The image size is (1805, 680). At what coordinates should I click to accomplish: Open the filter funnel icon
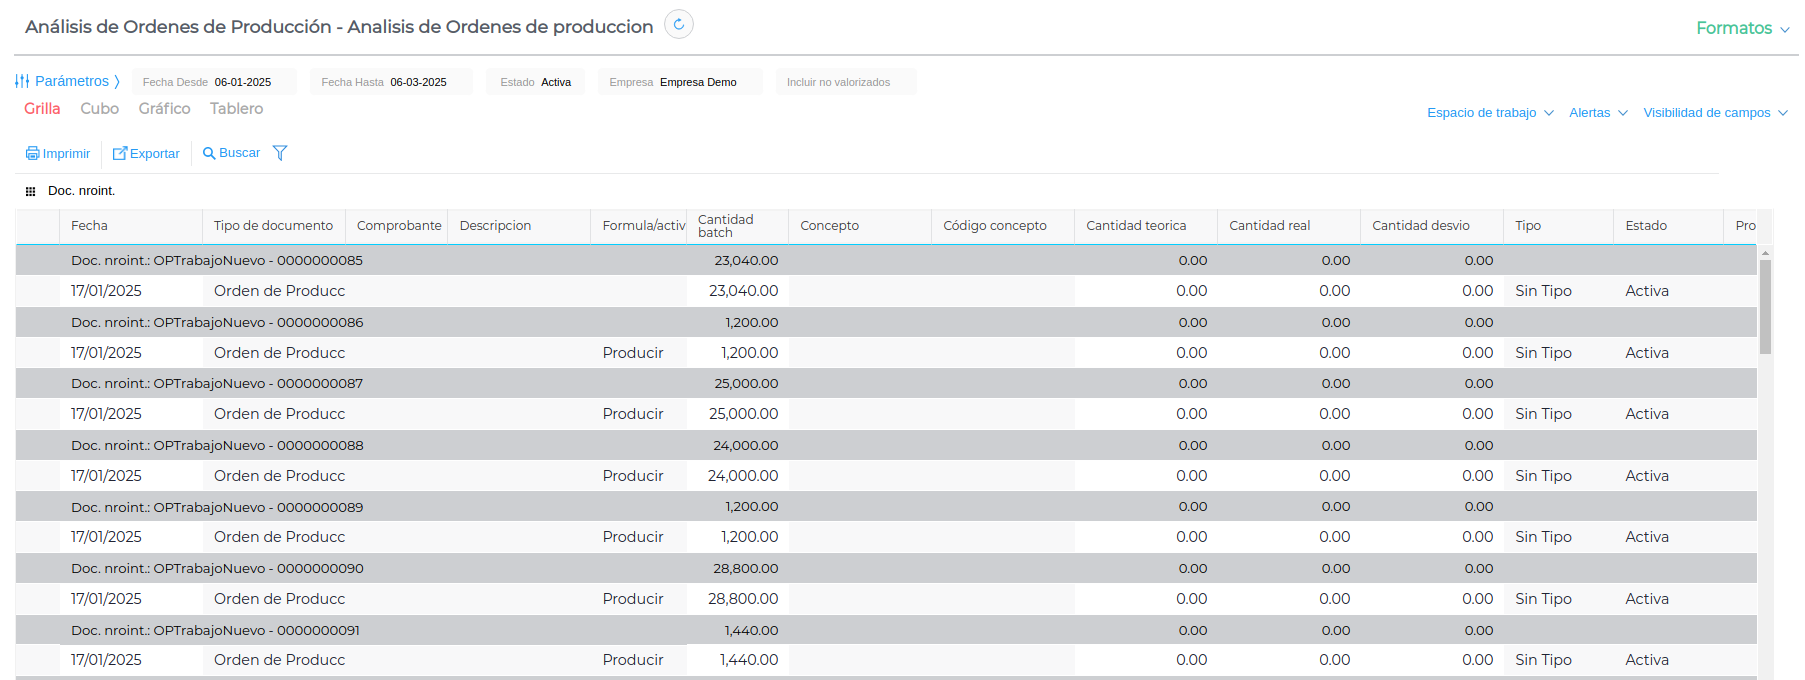[x=280, y=153]
